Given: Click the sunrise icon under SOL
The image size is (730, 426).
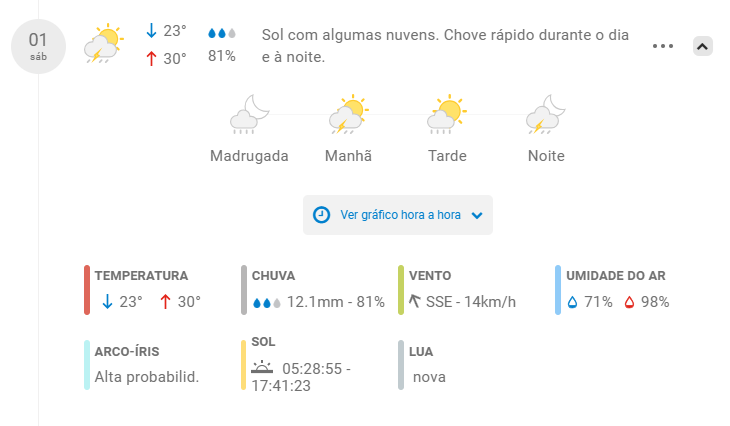Looking at the screenshot, I should pos(262,368).
